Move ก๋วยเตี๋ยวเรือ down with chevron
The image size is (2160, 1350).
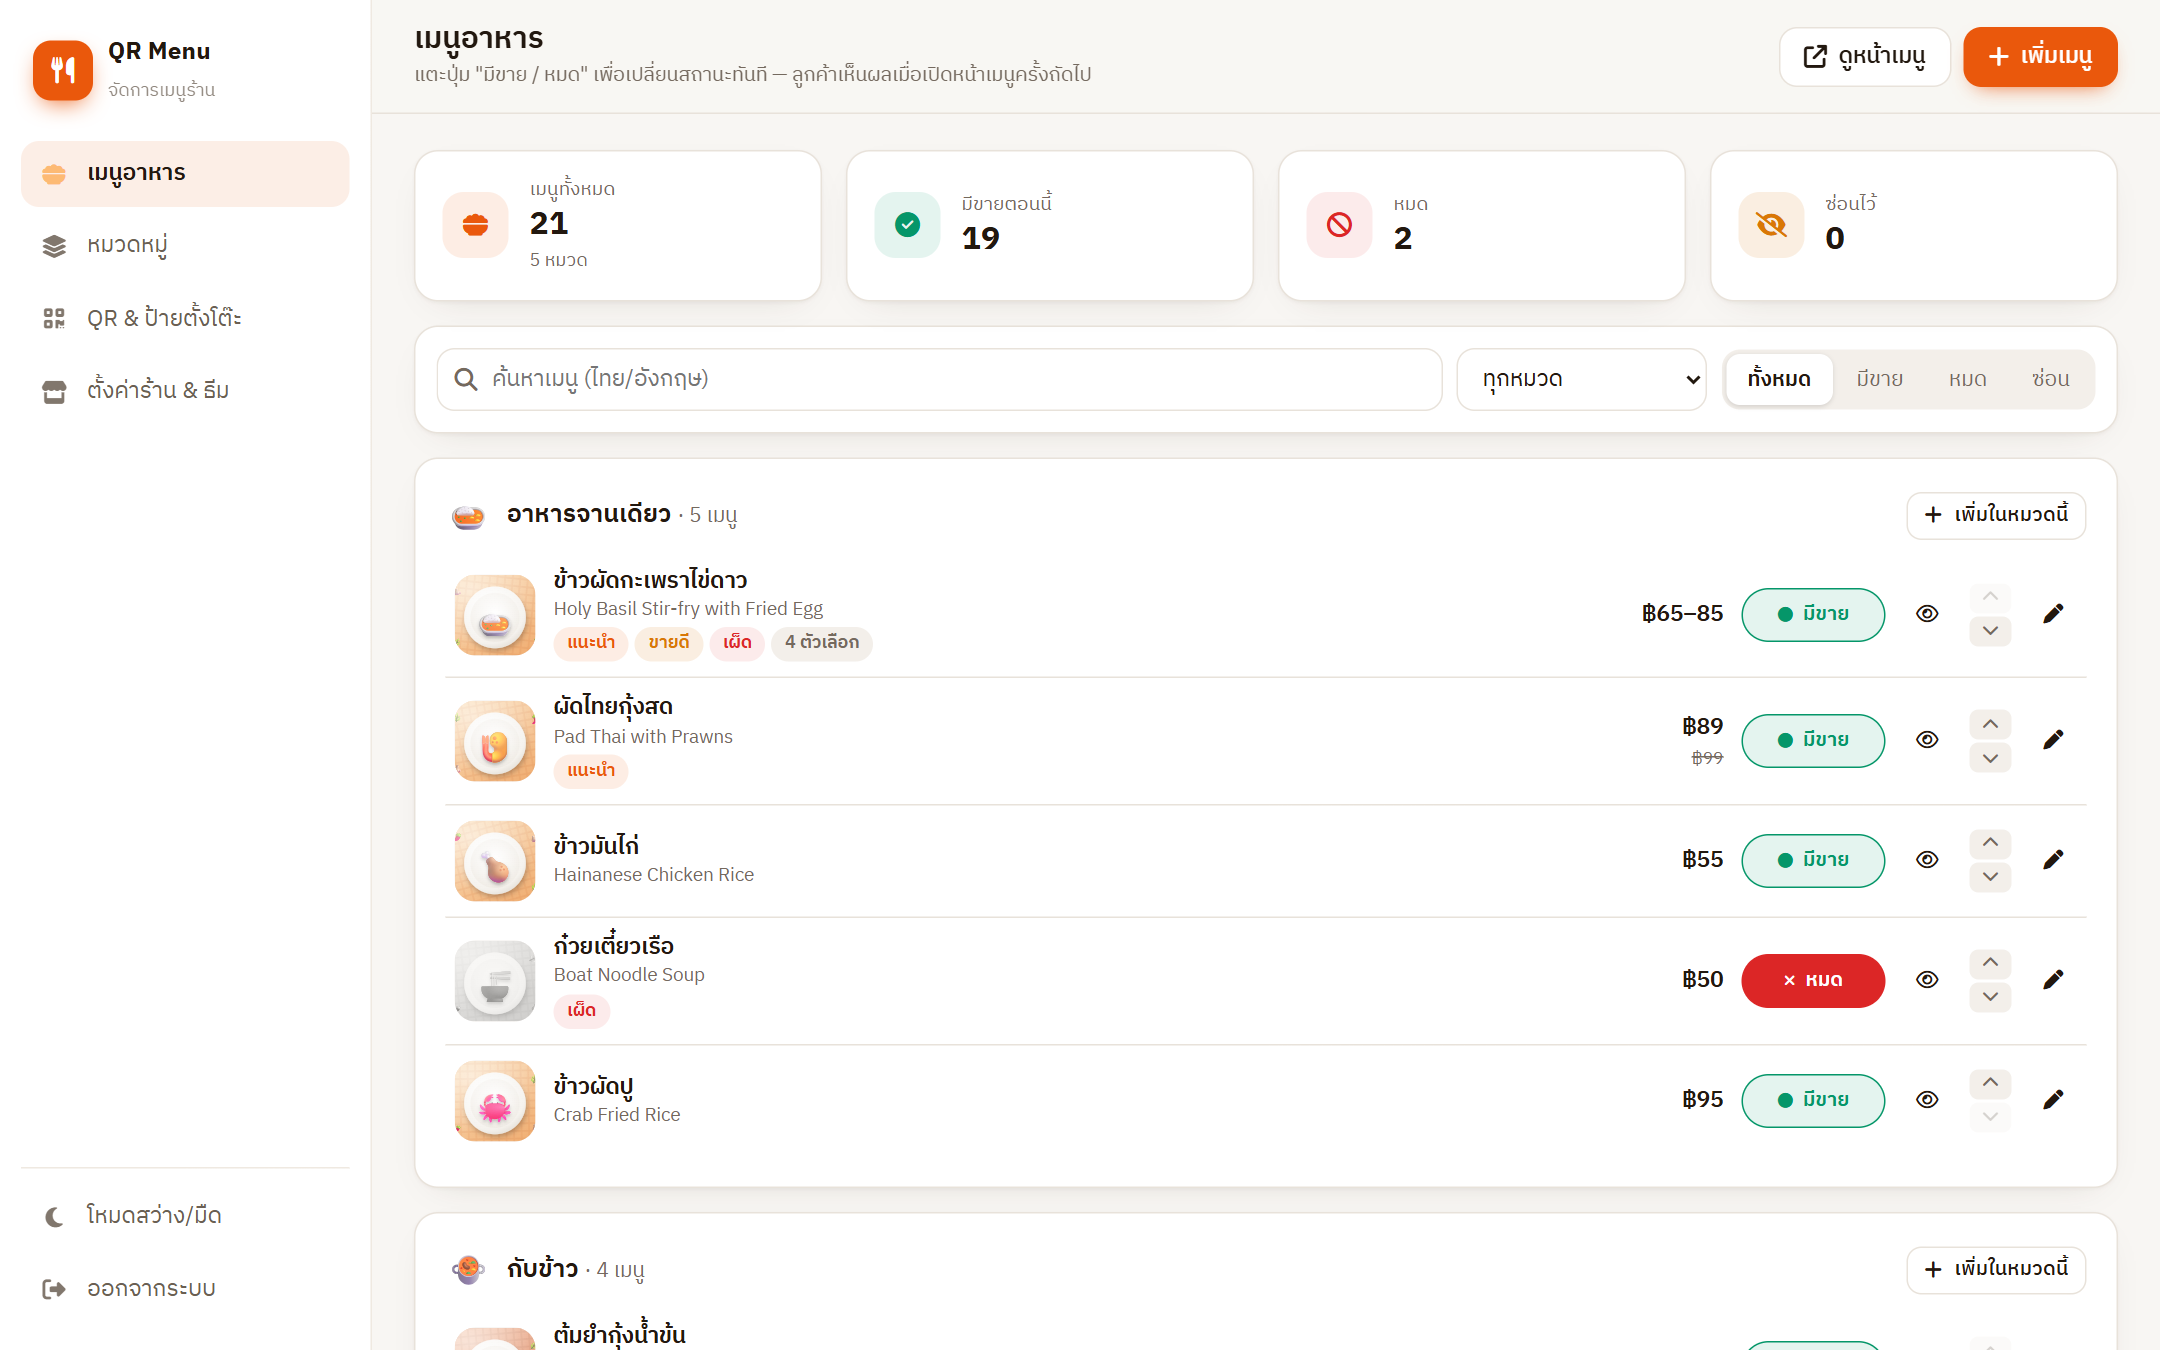click(x=1990, y=997)
